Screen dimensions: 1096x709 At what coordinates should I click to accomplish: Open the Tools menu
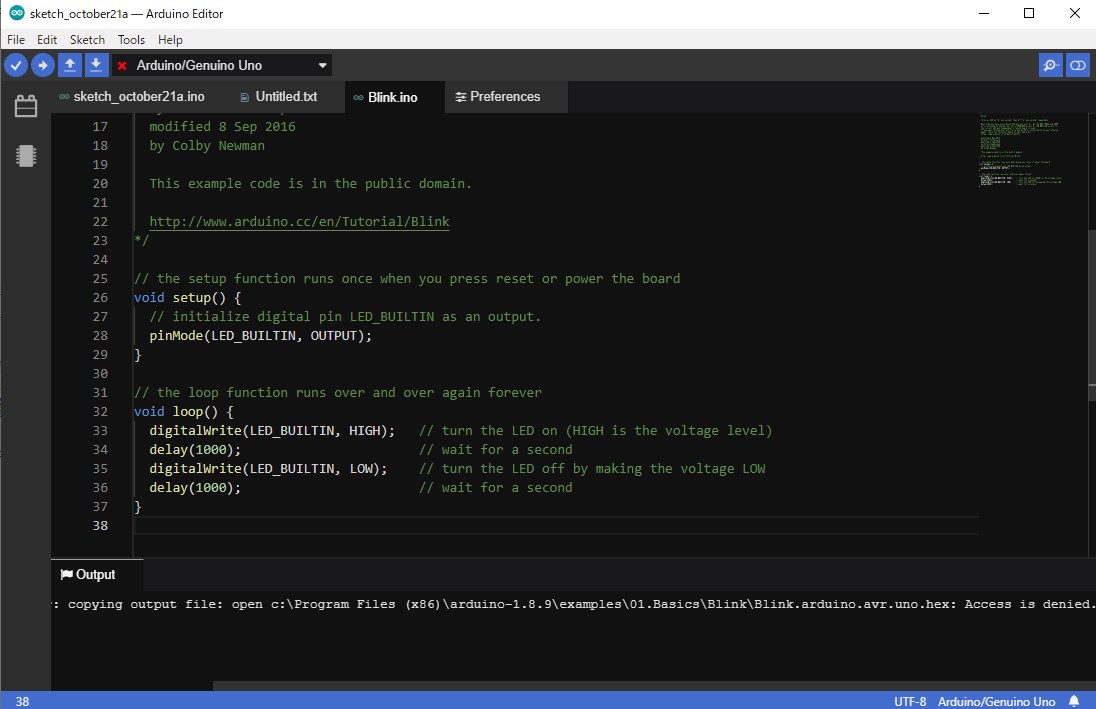(131, 40)
